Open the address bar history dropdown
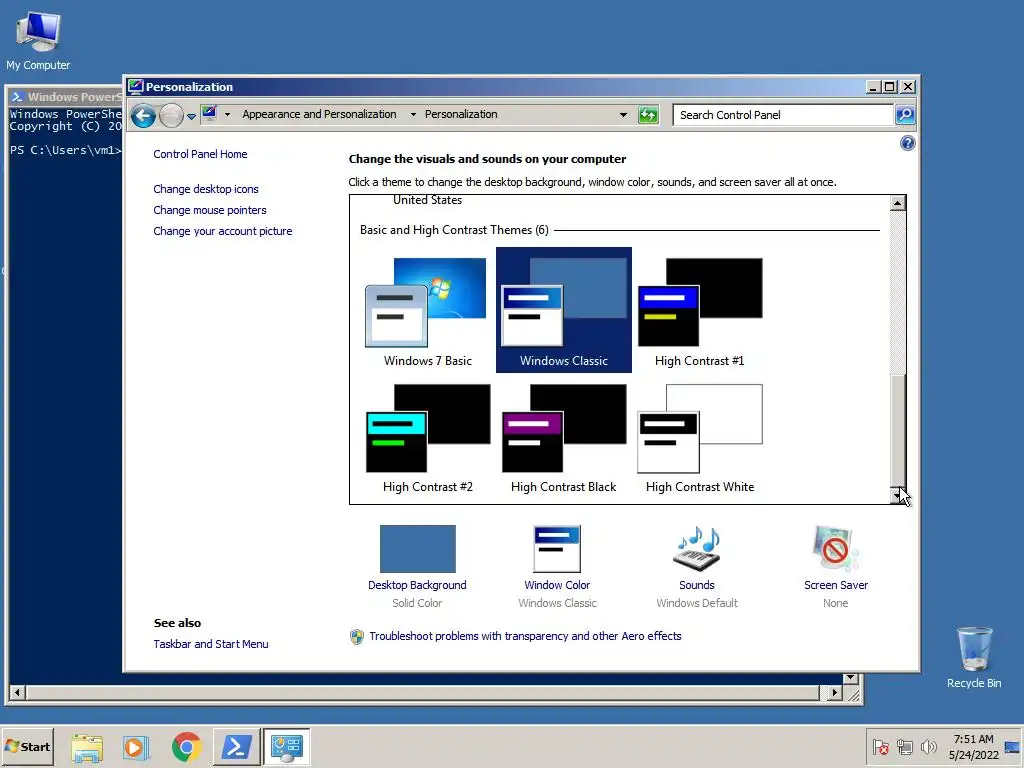This screenshot has width=1024, height=768. tap(623, 115)
